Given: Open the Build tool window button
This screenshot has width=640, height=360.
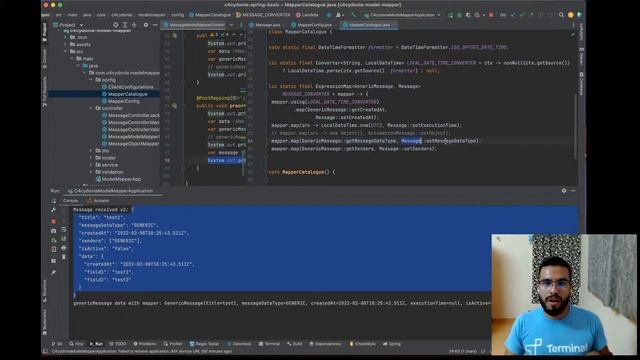Looking at the screenshot, I should (295, 344).
